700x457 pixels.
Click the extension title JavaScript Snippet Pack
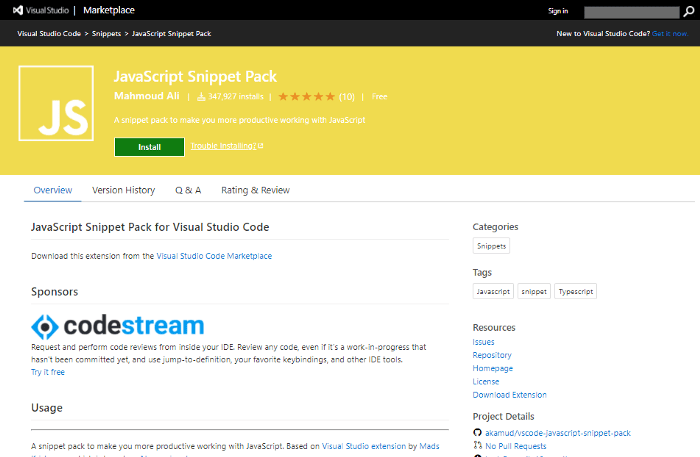195,76
